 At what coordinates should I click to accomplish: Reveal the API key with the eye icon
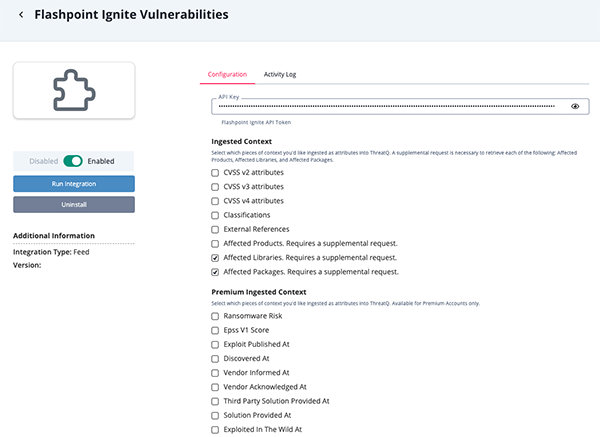point(575,106)
